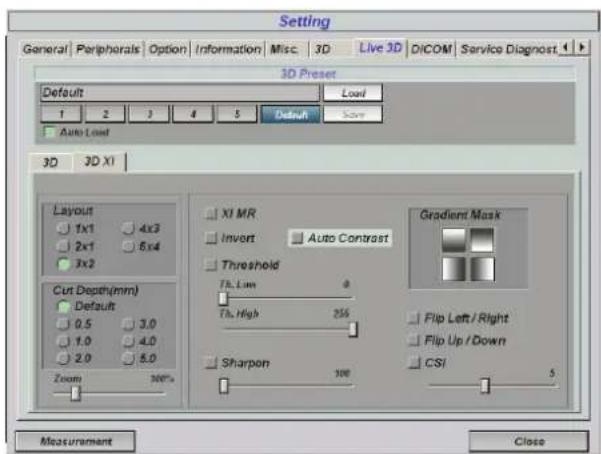Open the Option tab
Image resolution: width=601 pixels, height=454 pixels.
[x=167, y=49]
